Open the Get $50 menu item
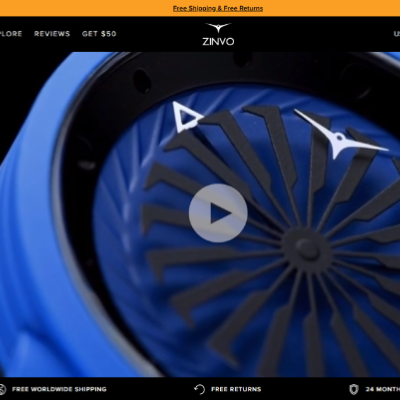The width and height of the screenshot is (400, 400). pyautogui.click(x=99, y=34)
